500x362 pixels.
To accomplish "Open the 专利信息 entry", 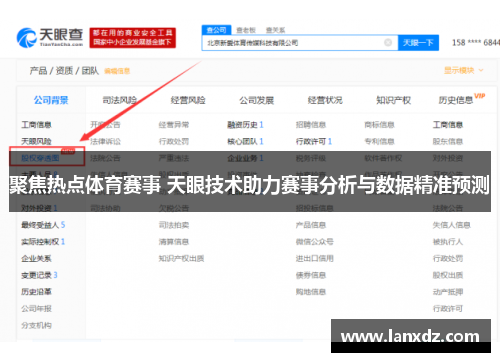I will coord(379,141).
